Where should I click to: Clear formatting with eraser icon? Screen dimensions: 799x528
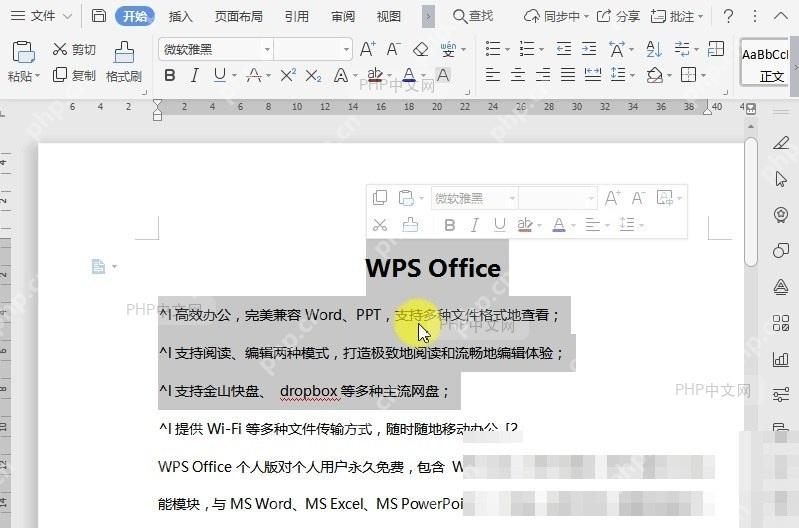coord(420,49)
